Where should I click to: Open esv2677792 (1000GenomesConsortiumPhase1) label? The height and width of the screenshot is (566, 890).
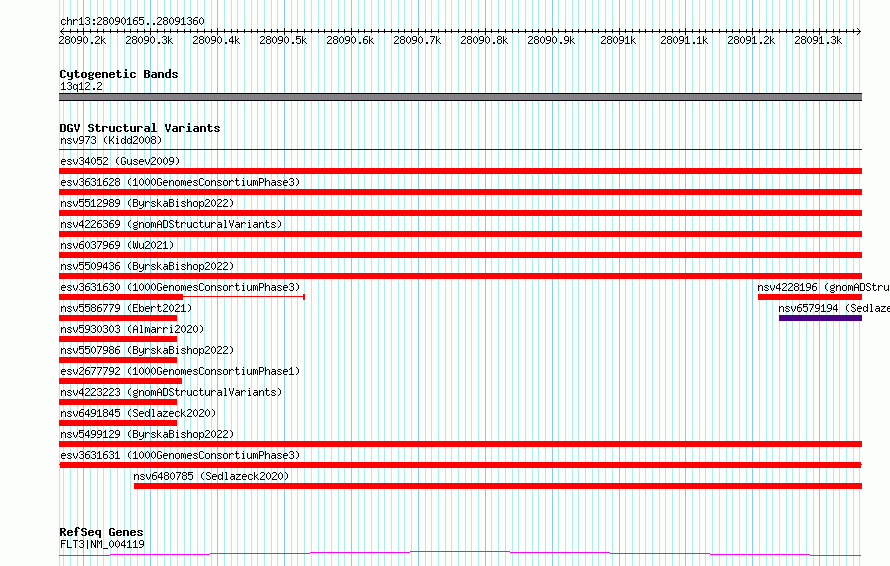[x=180, y=371]
